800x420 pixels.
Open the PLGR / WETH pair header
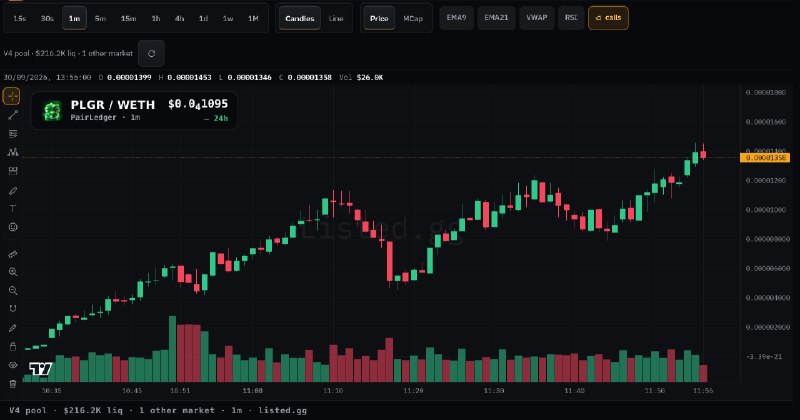[134, 110]
